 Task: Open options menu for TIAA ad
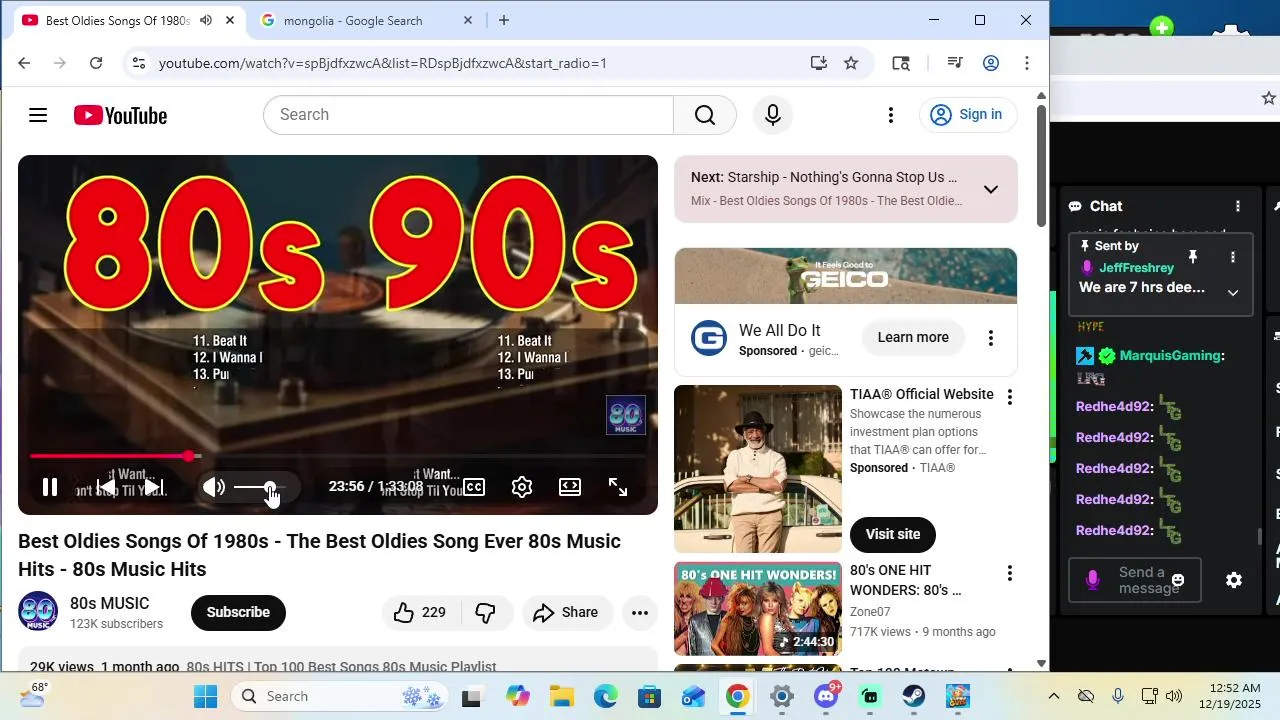pos(1010,397)
